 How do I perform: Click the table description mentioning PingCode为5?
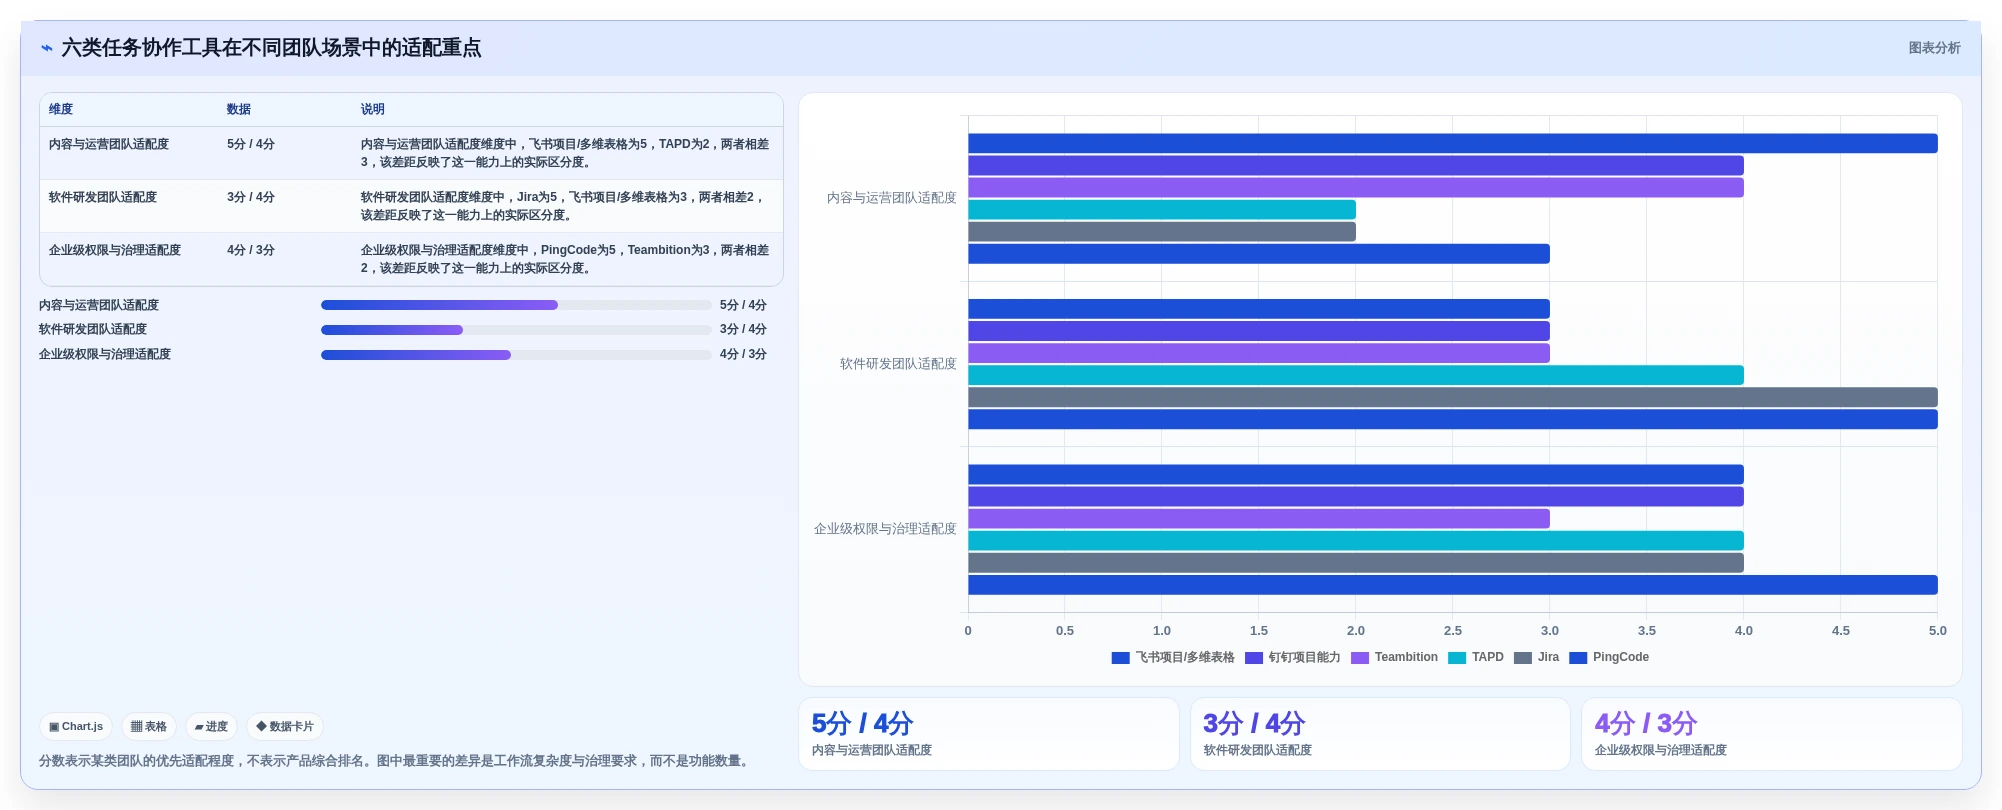(x=565, y=259)
